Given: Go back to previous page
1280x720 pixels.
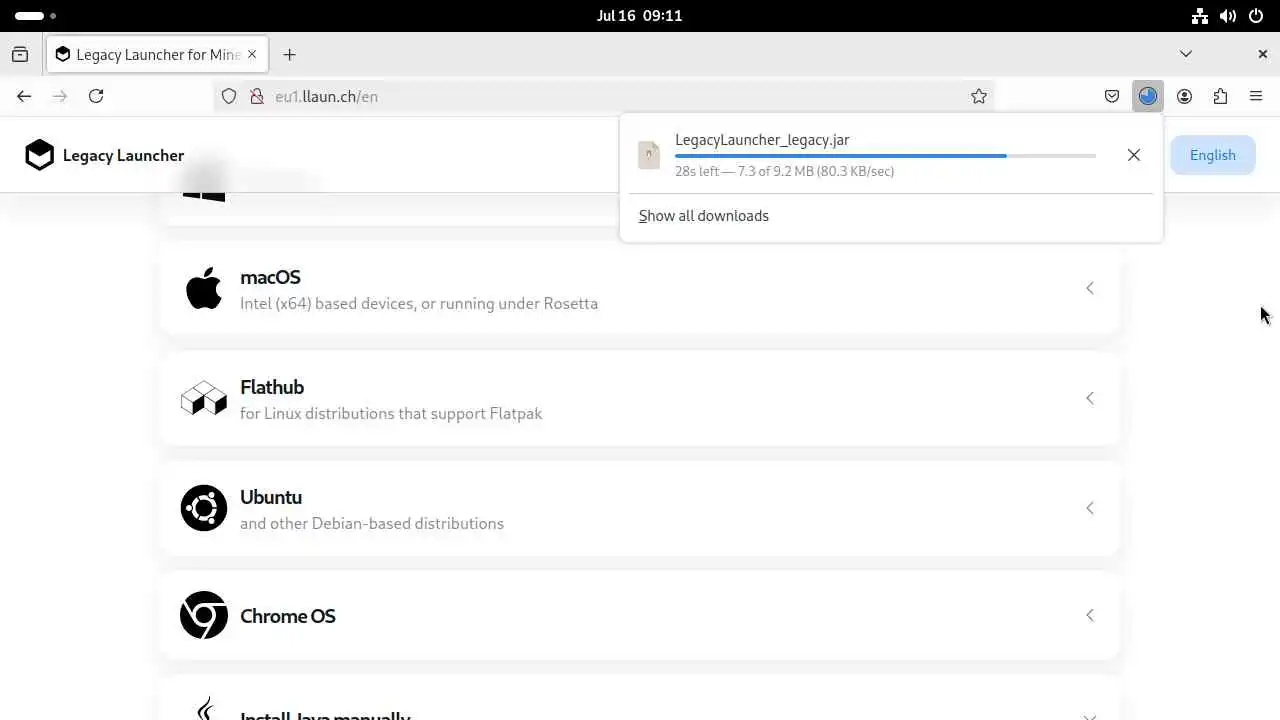Looking at the screenshot, I should point(24,96).
